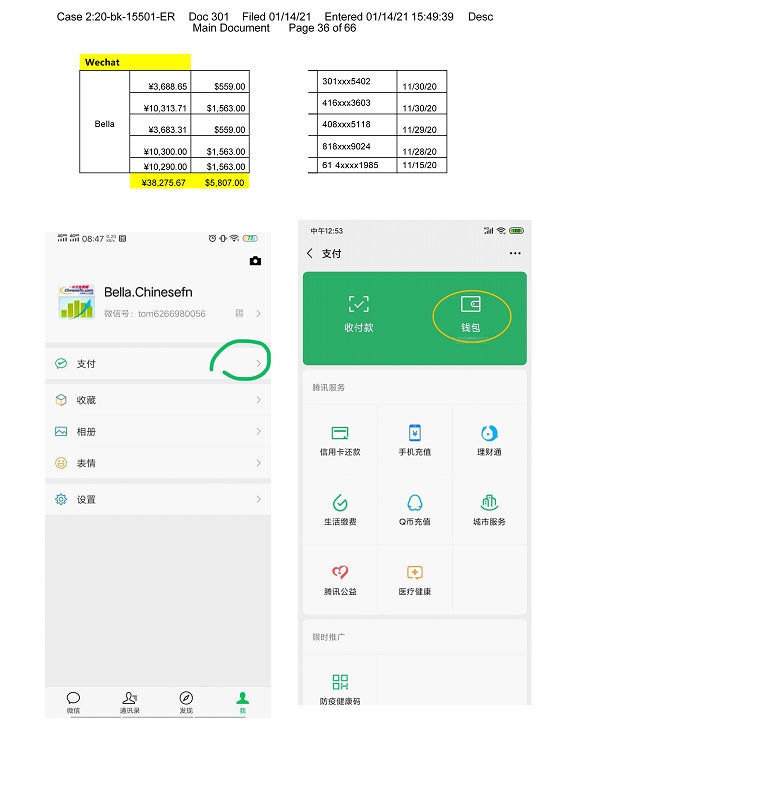
Task: Click Wi-Fi icon in left phone status bar
Action: coord(234,238)
